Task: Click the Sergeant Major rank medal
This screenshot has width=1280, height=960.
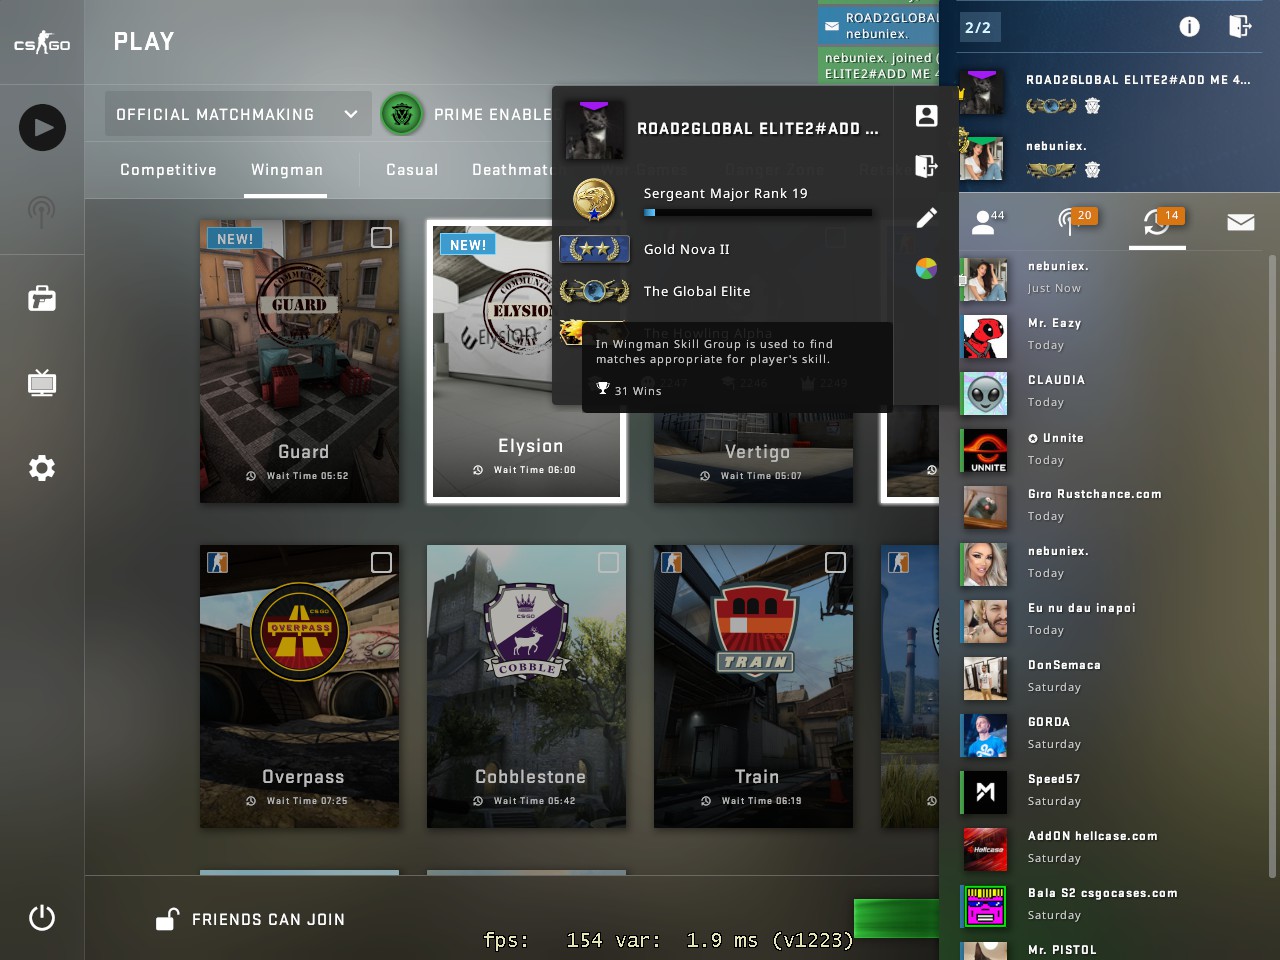Action: tap(594, 199)
